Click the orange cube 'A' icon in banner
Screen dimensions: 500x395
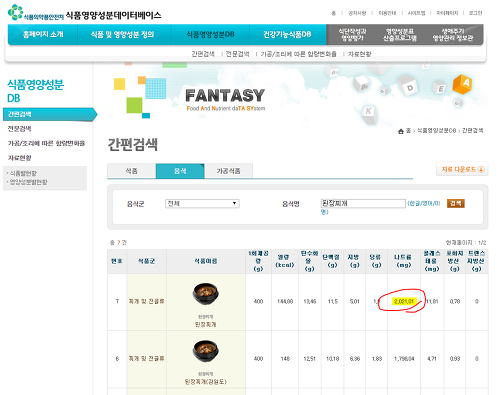462,84
